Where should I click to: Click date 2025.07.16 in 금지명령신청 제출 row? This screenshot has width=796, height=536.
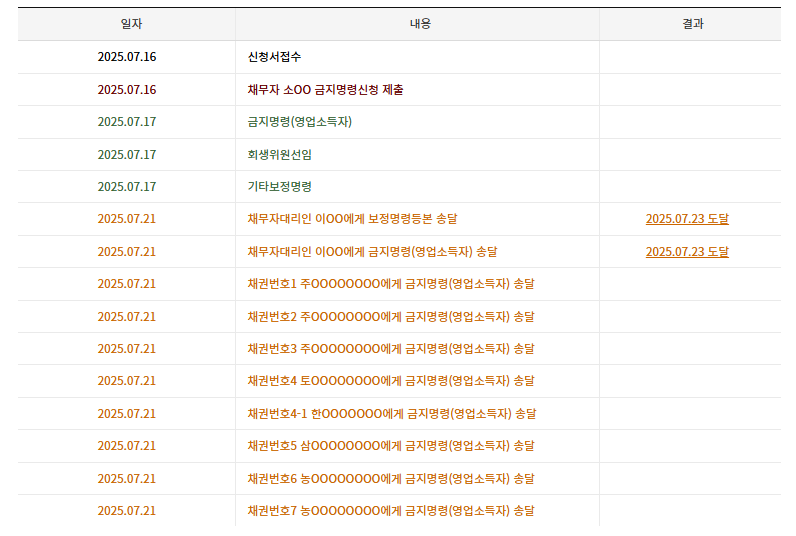click(127, 90)
